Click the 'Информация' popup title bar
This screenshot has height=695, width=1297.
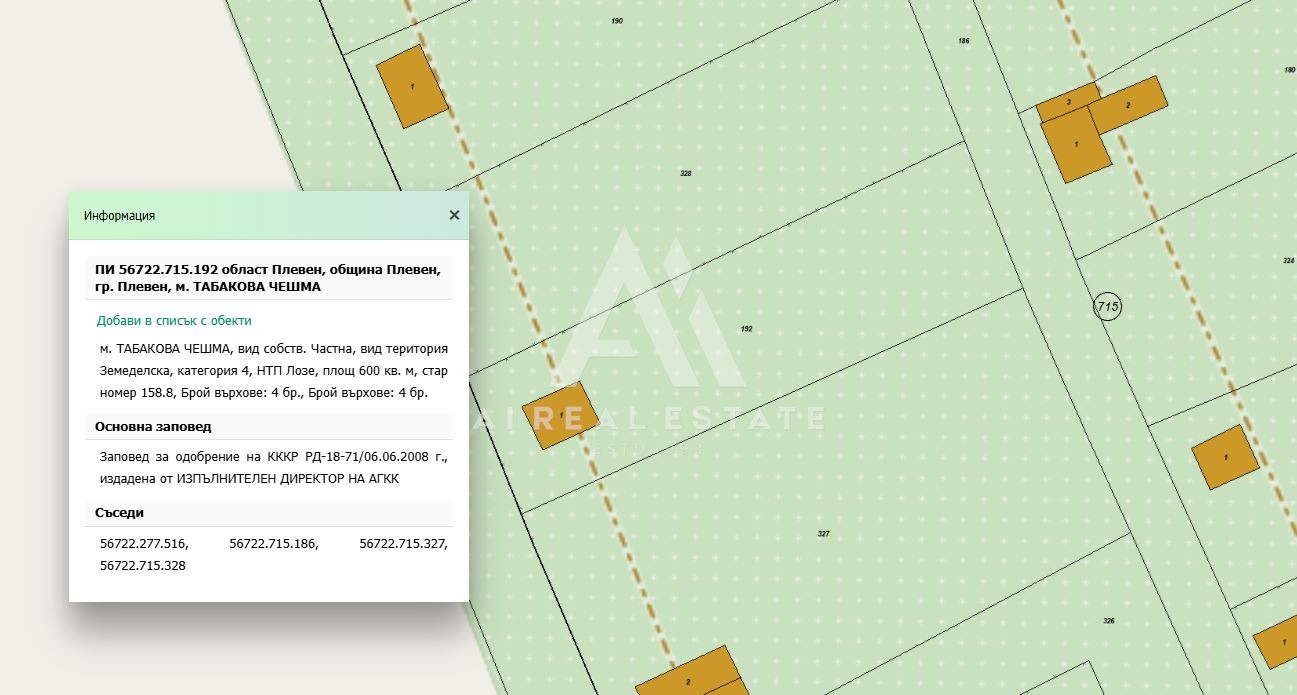(250, 215)
